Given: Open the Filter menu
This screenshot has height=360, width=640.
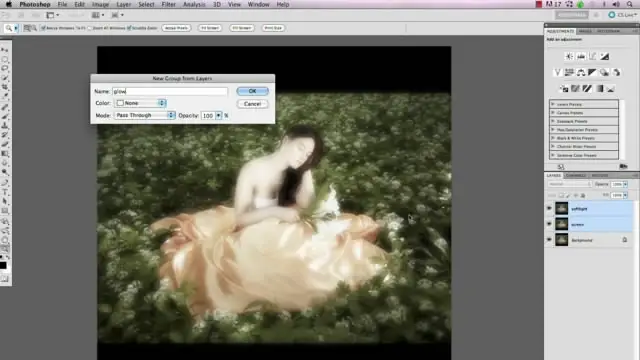Looking at the screenshot, I should (168, 4).
